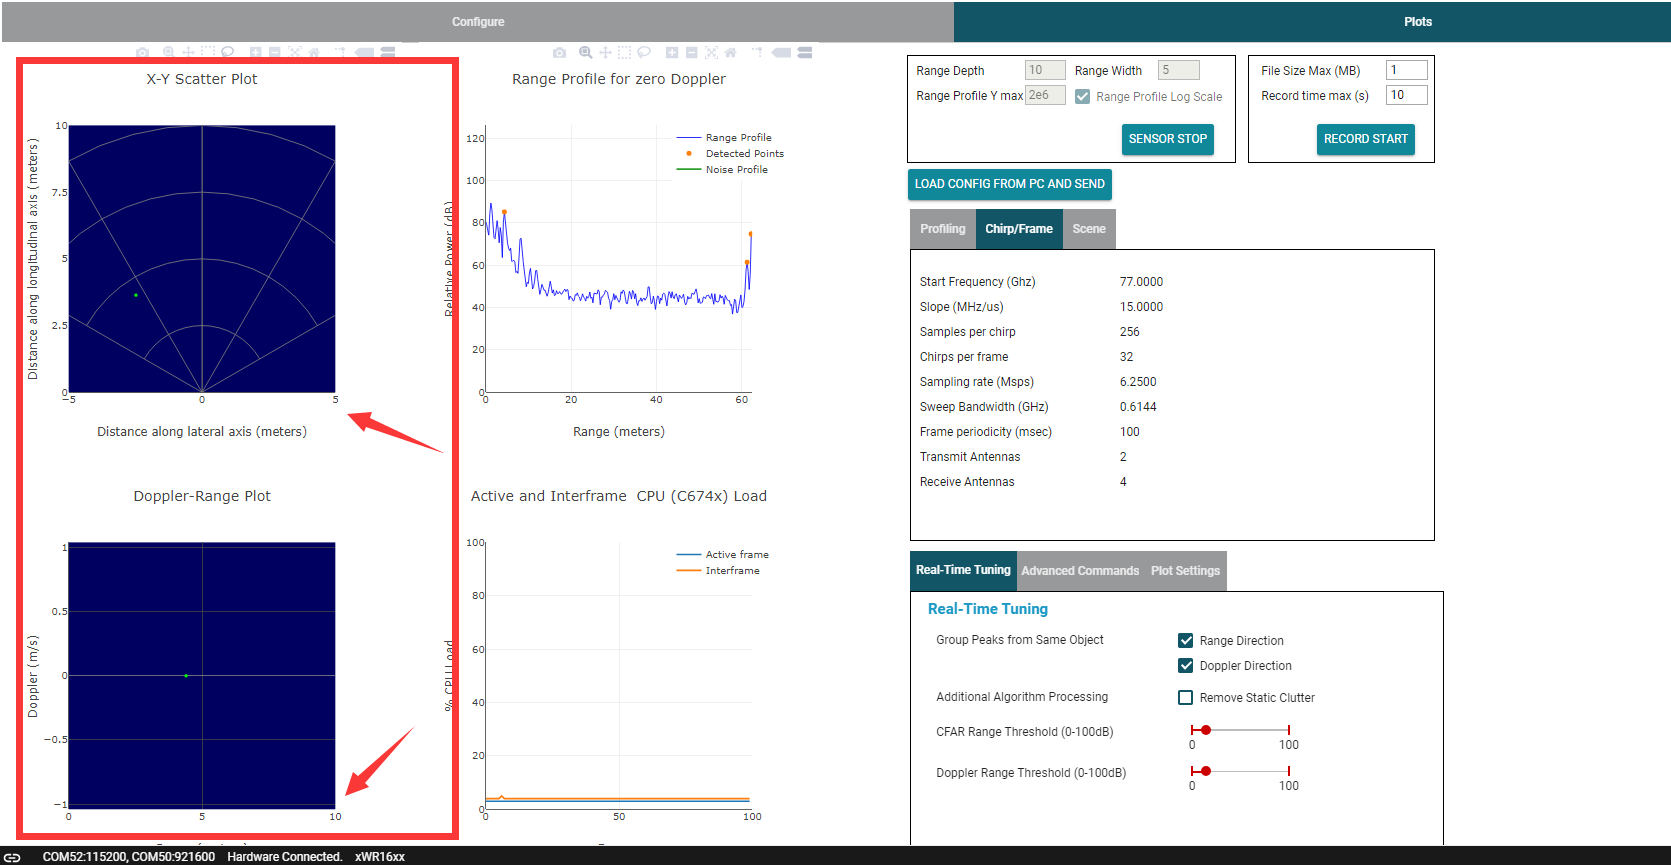
Task: Click the COM52:115200, COM50:921600 status text
Action: pos(129,857)
